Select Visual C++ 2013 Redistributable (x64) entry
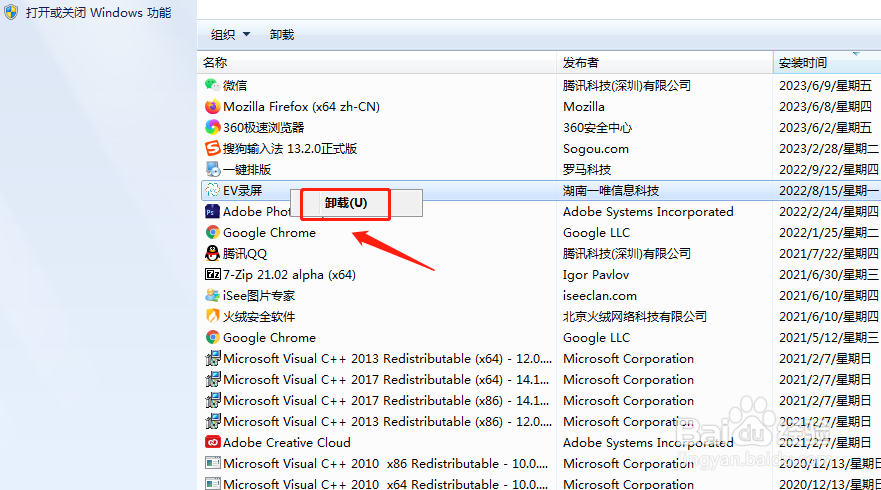The height and width of the screenshot is (490, 881). click(x=388, y=359)
